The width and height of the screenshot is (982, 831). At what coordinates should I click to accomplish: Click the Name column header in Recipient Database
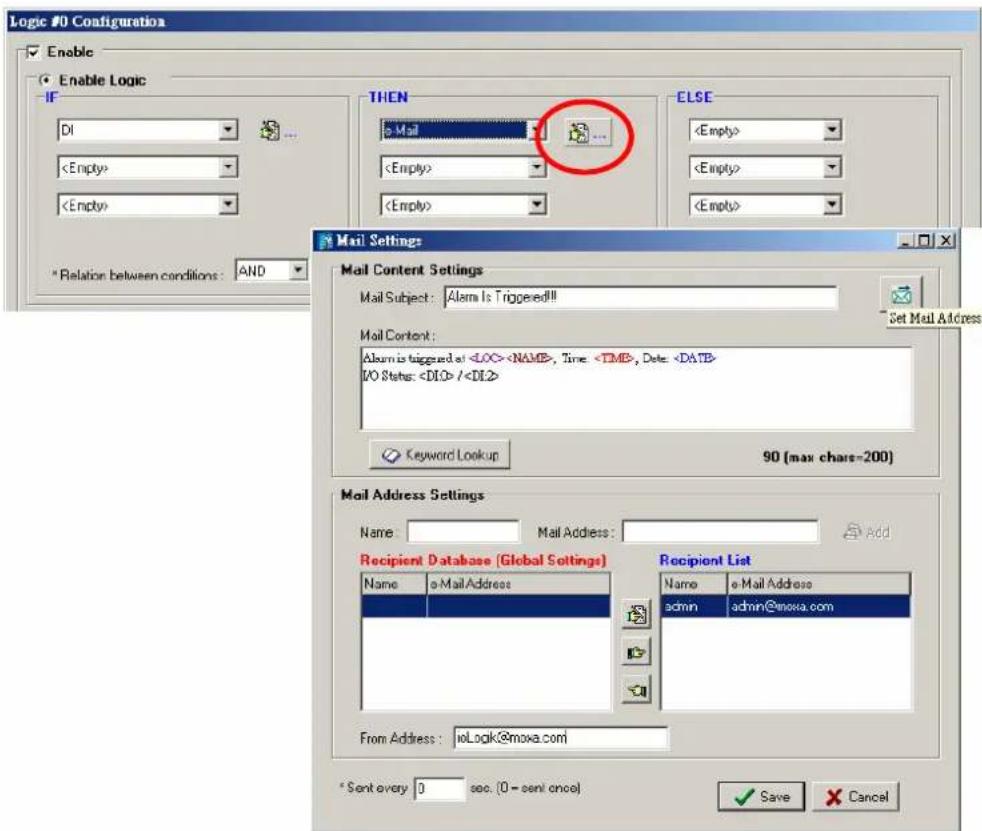[x=395, y=584]
